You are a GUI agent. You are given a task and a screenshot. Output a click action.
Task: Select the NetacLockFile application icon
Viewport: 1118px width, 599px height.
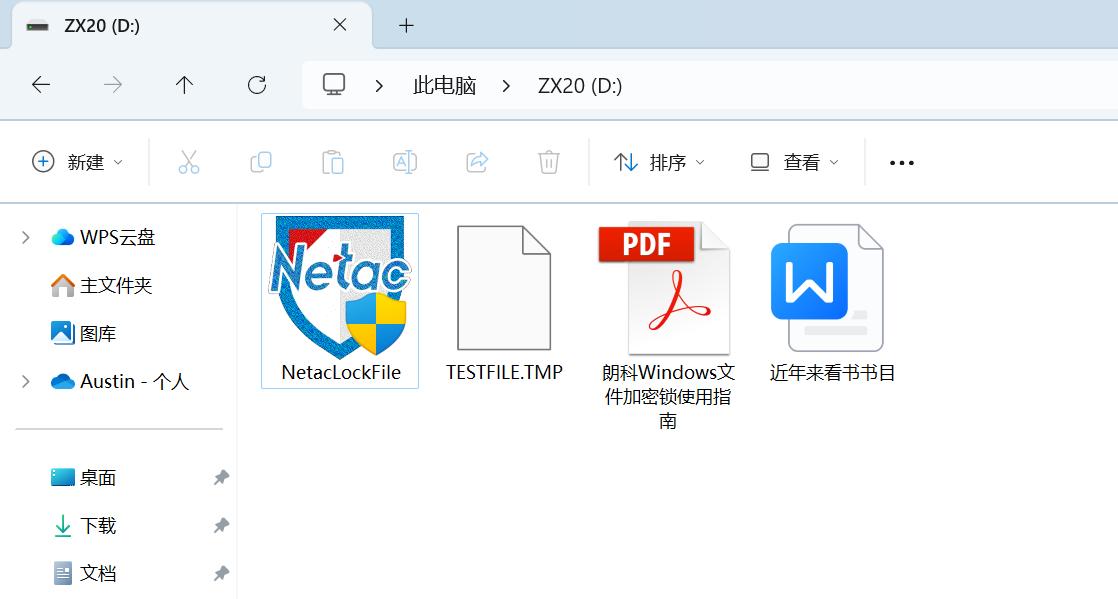coord(340,287)
